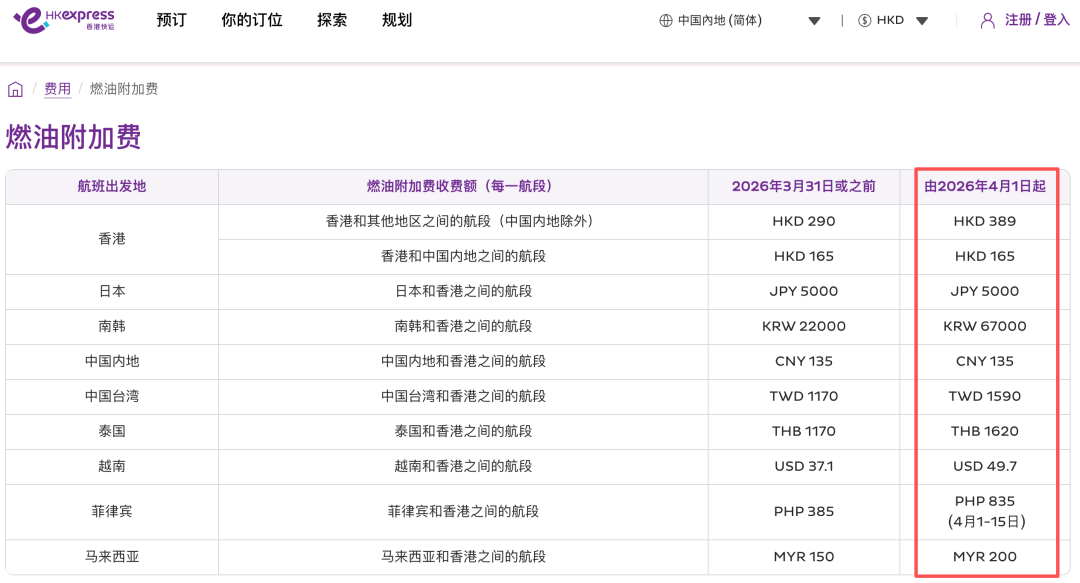
Task: Click the 燃油附加费收费额（每一航段） header
Action: pos(463,187)
